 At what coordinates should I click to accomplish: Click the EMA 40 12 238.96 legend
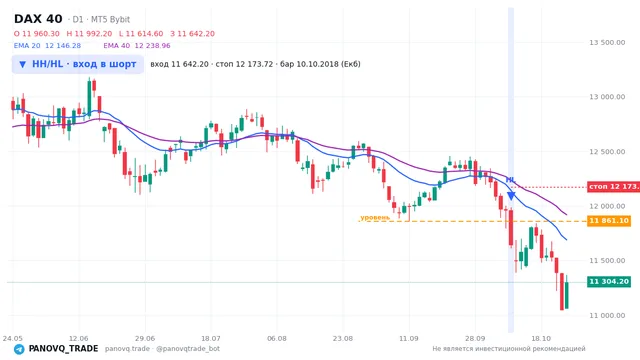coord(137,46)
